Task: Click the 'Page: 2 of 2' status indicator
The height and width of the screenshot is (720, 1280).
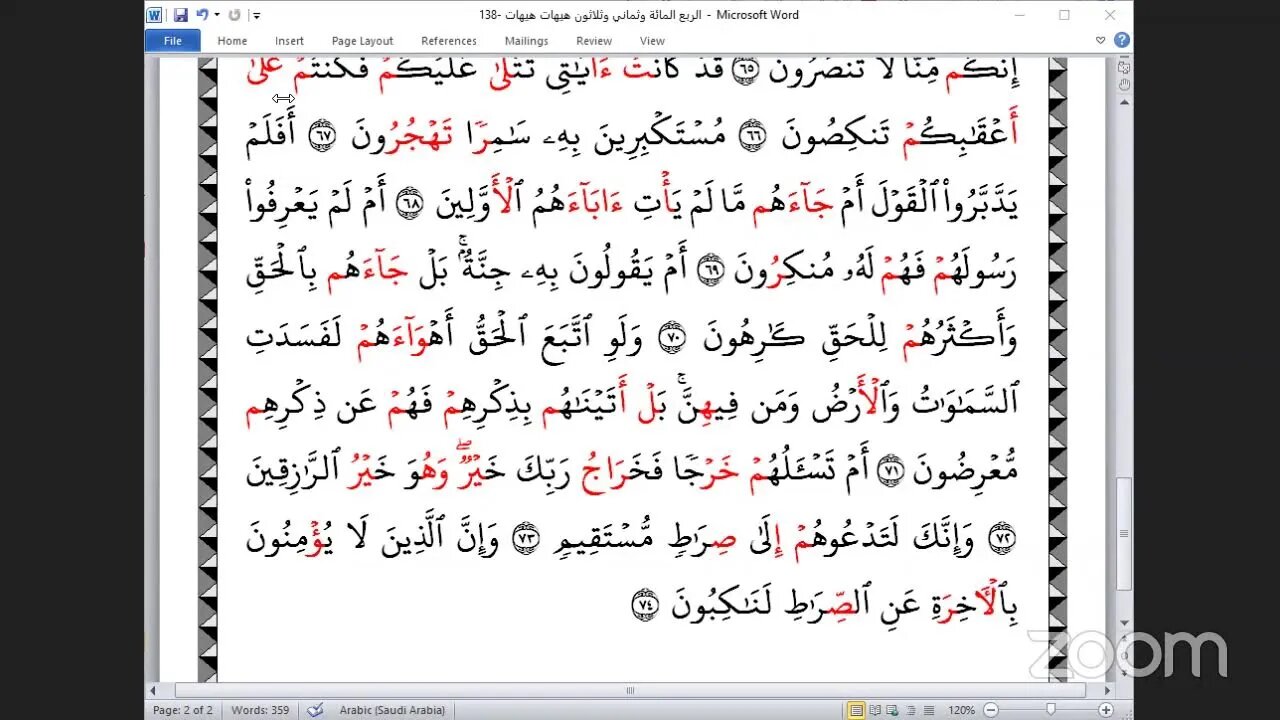Action: [182, 710]
